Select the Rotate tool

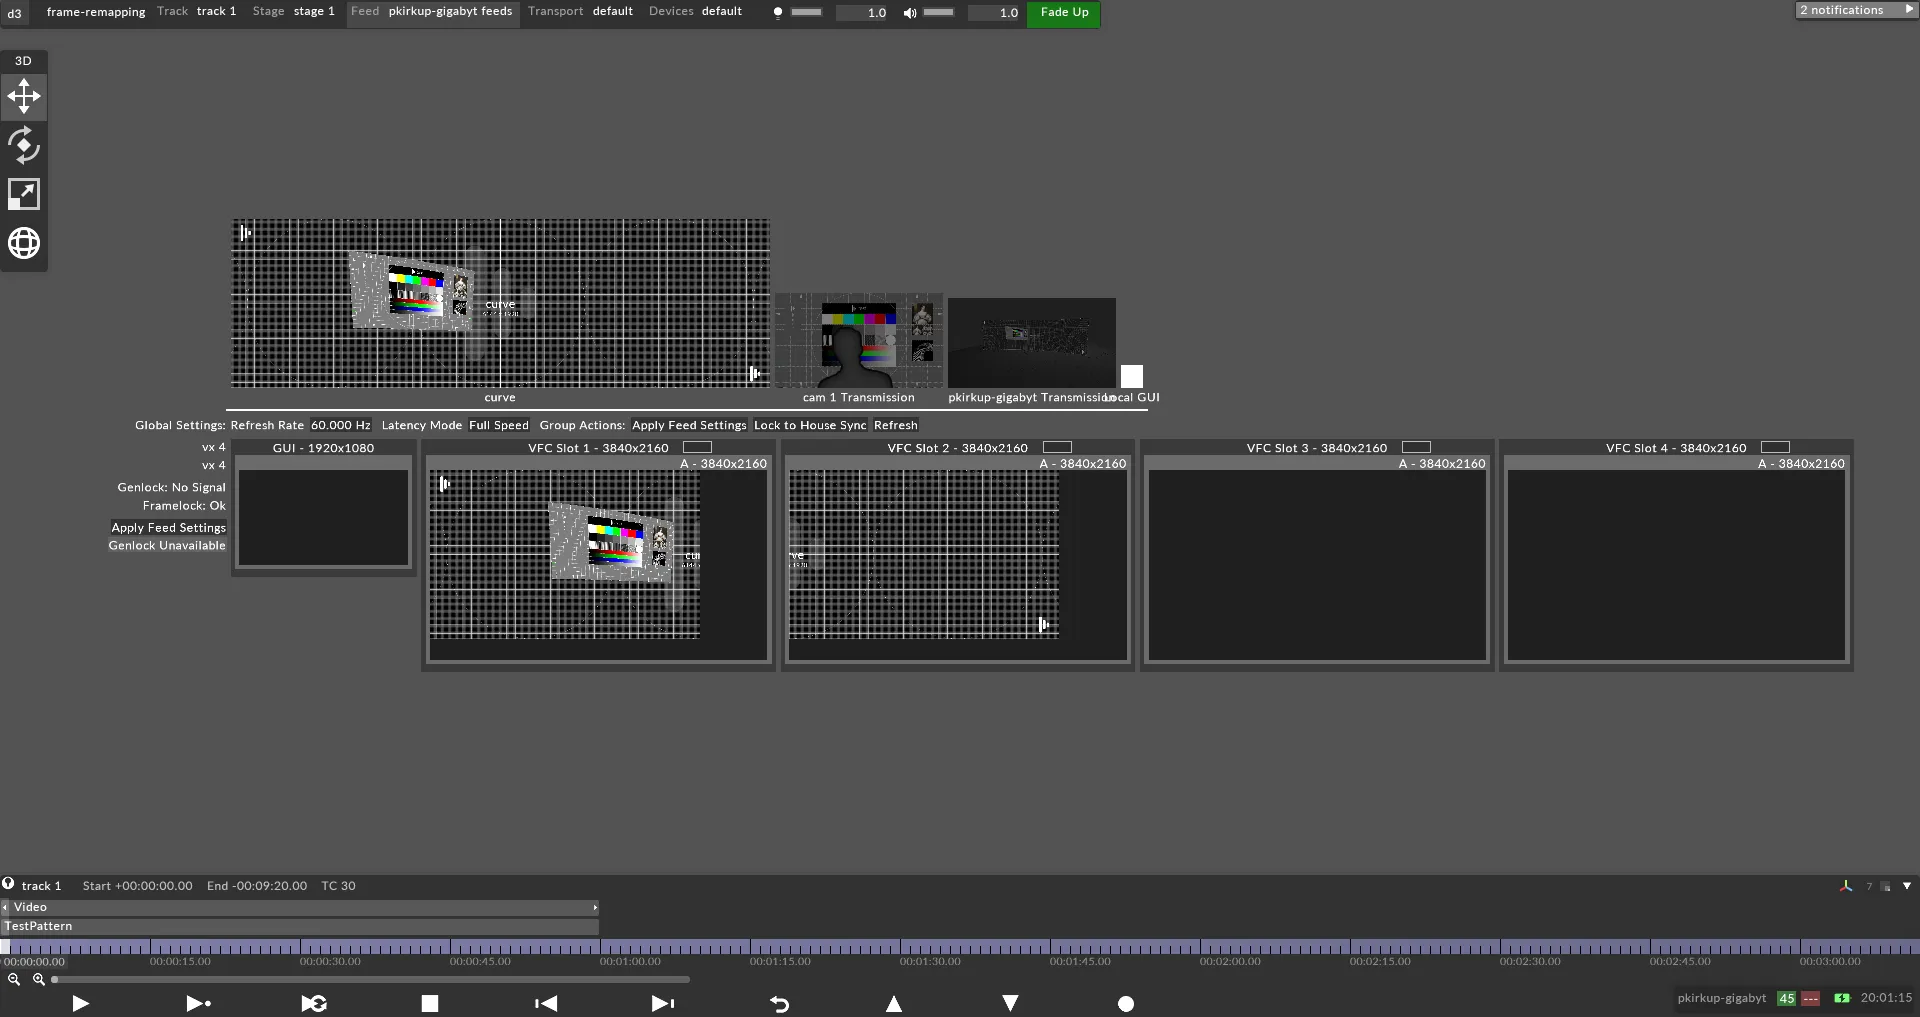pyautogui.click(x=23, y=145)
